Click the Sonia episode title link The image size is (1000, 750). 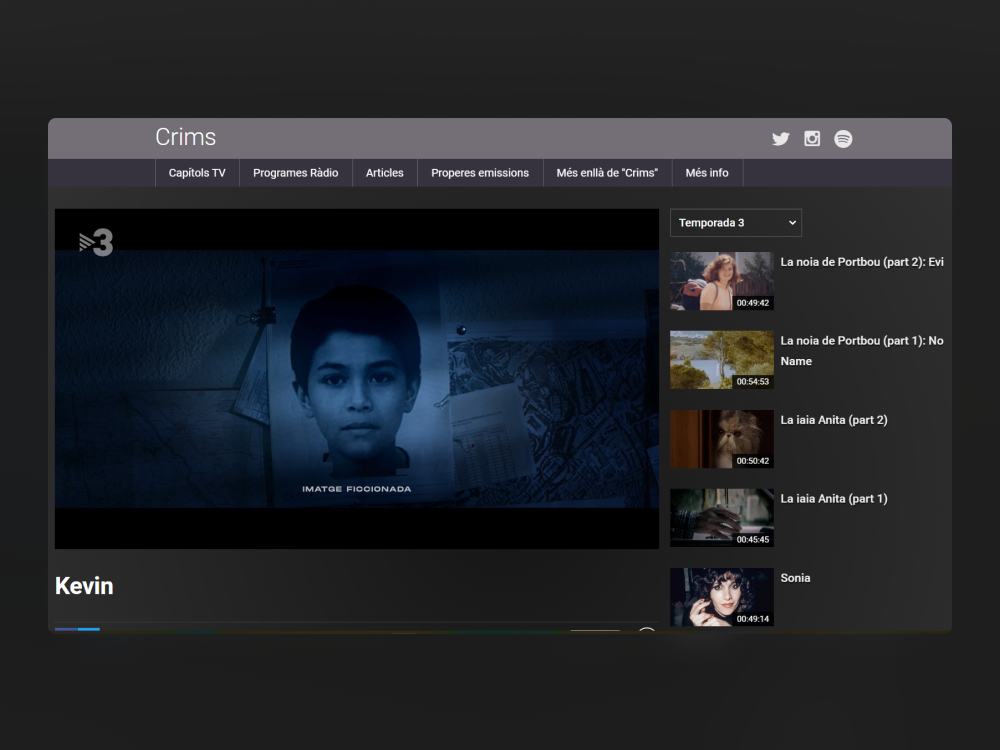coord(795,578)
